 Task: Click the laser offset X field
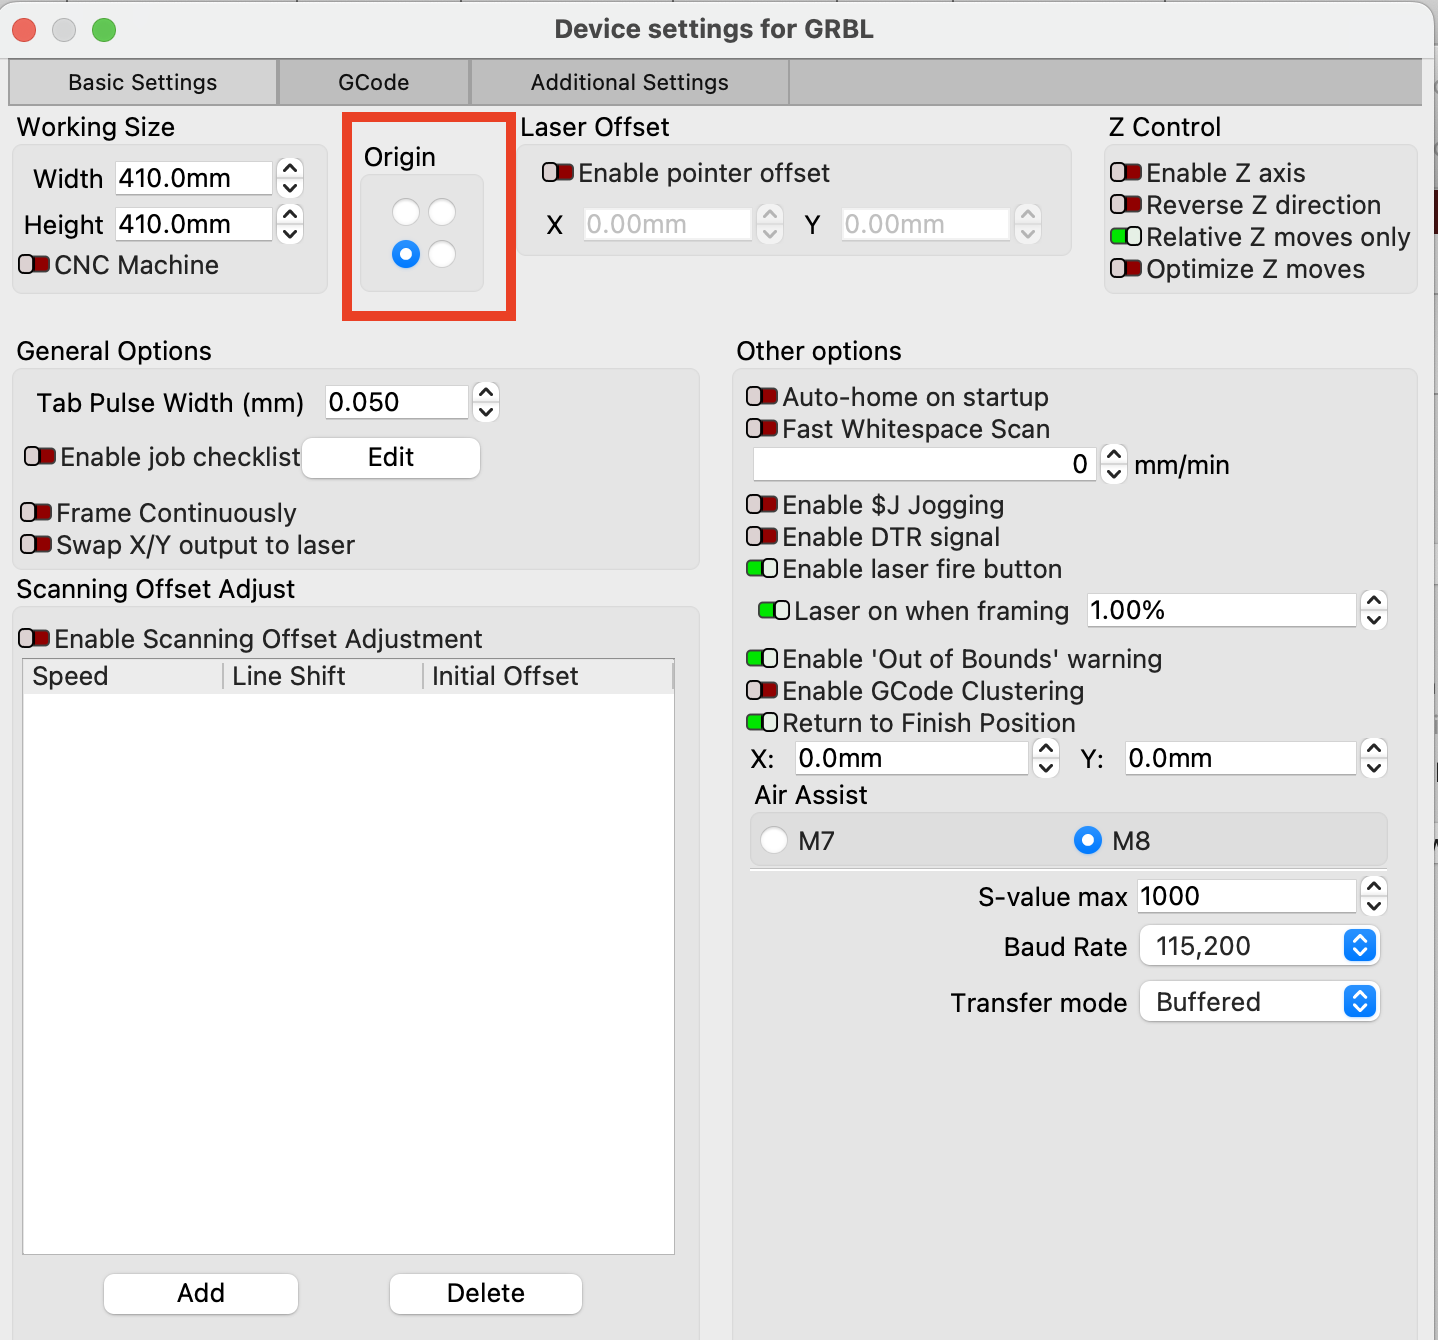(667, 224)
